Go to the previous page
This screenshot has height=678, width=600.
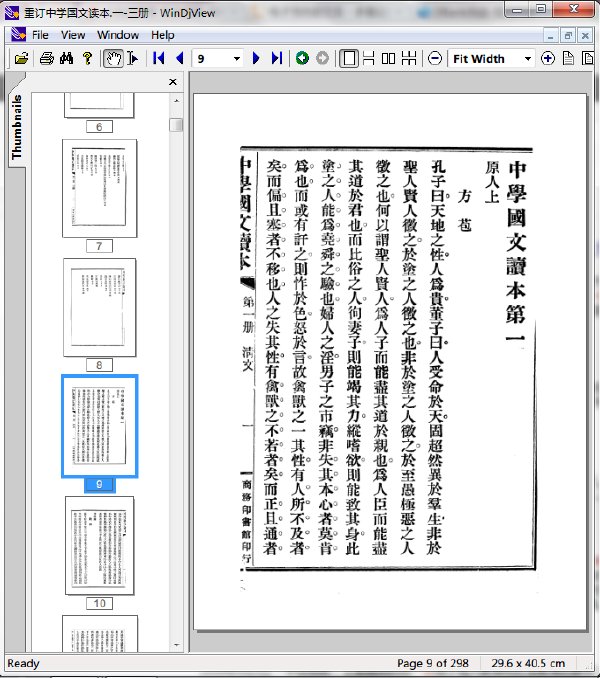(x=180, y=58)
